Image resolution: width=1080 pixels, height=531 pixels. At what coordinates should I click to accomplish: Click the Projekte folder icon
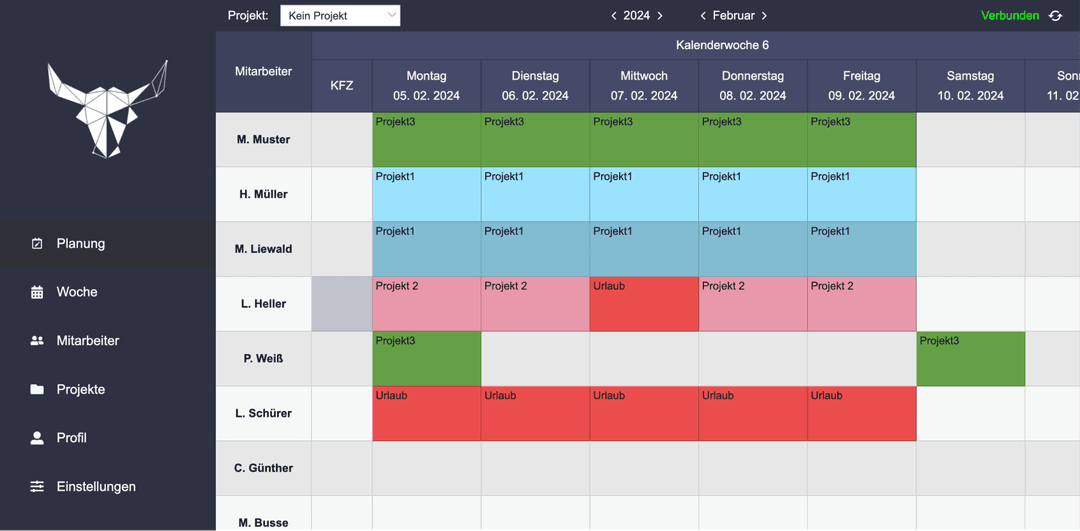click(x=37, y=390)
